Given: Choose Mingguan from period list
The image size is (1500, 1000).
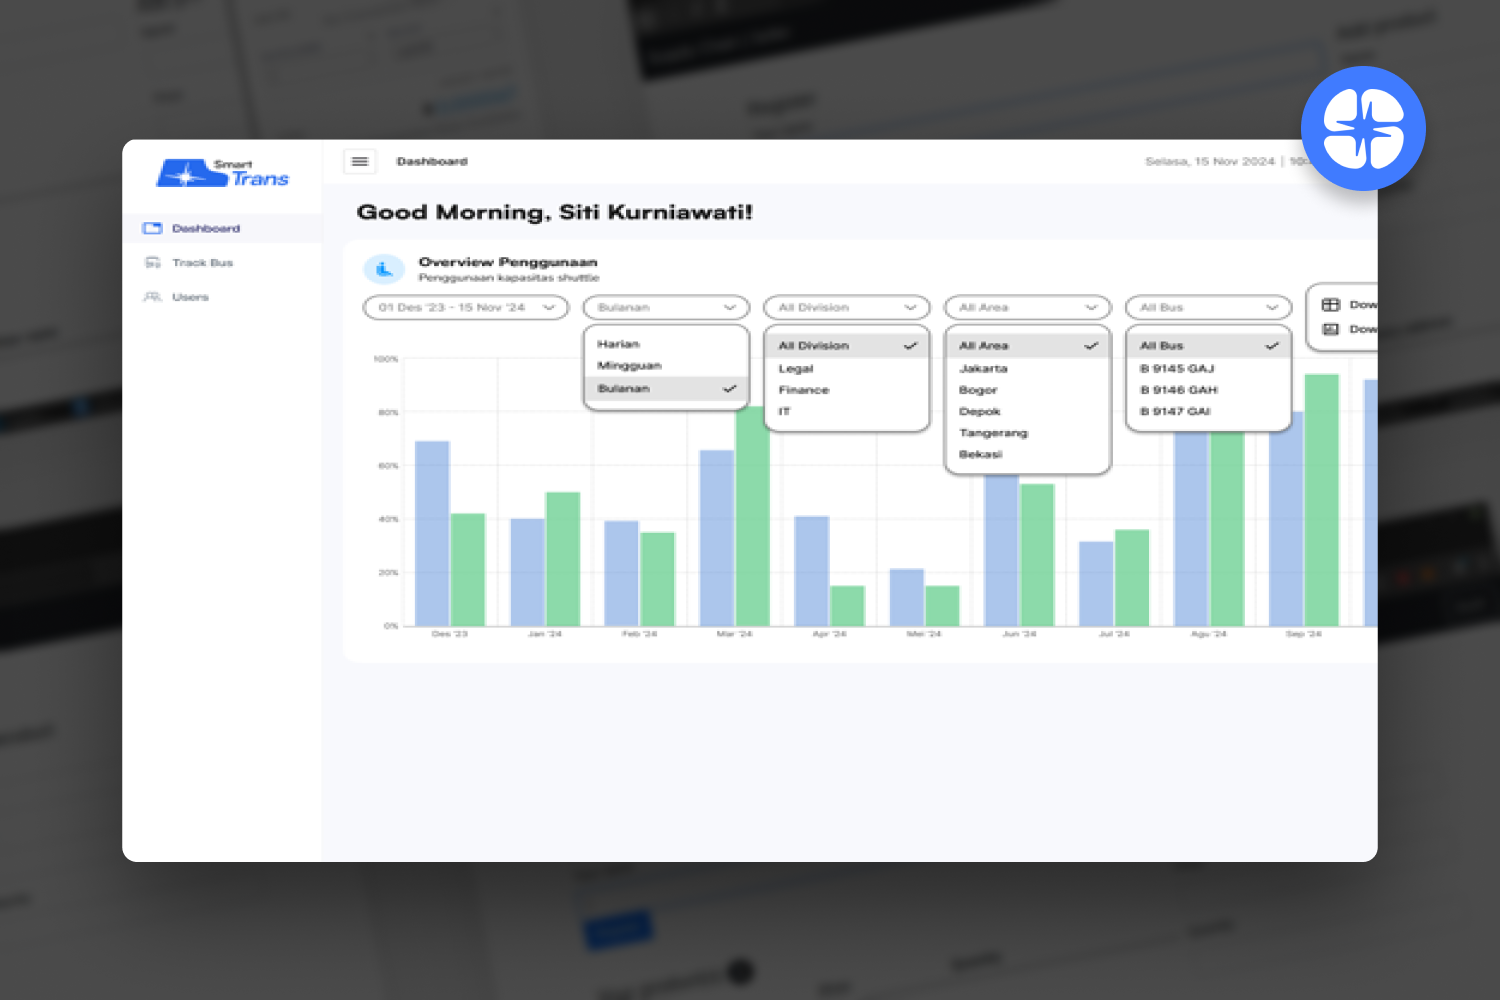Looking at the screenshot, I should (629, 366).
